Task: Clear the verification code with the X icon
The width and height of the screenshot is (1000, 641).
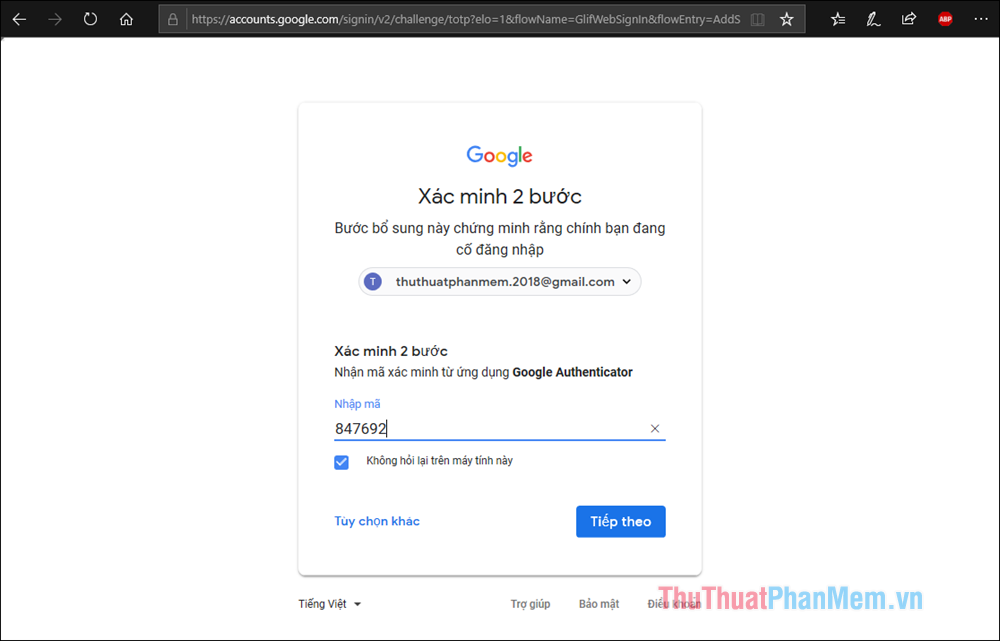Action: (655, 428)
